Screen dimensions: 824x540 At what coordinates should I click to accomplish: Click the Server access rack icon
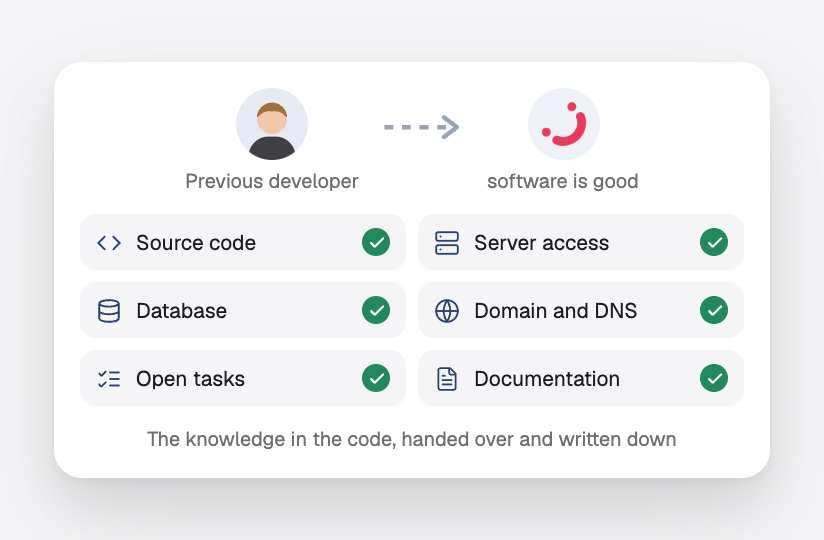[x=447, y=243]
